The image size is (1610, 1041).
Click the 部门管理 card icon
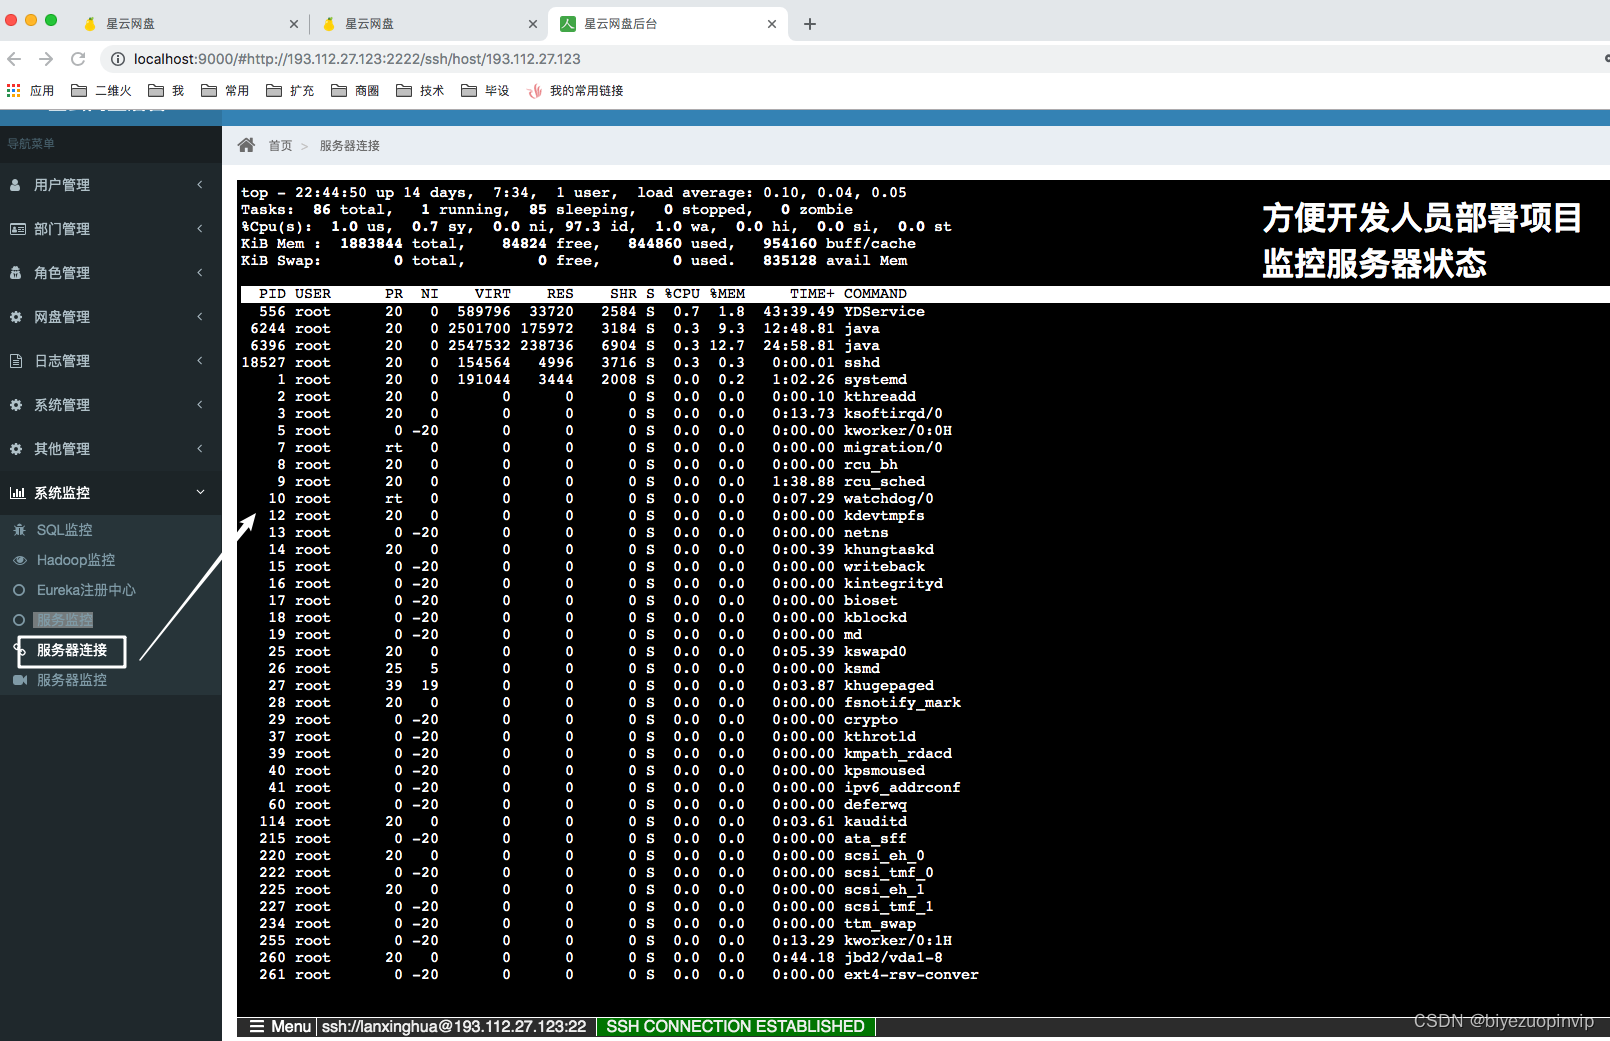tap(17, 229)
